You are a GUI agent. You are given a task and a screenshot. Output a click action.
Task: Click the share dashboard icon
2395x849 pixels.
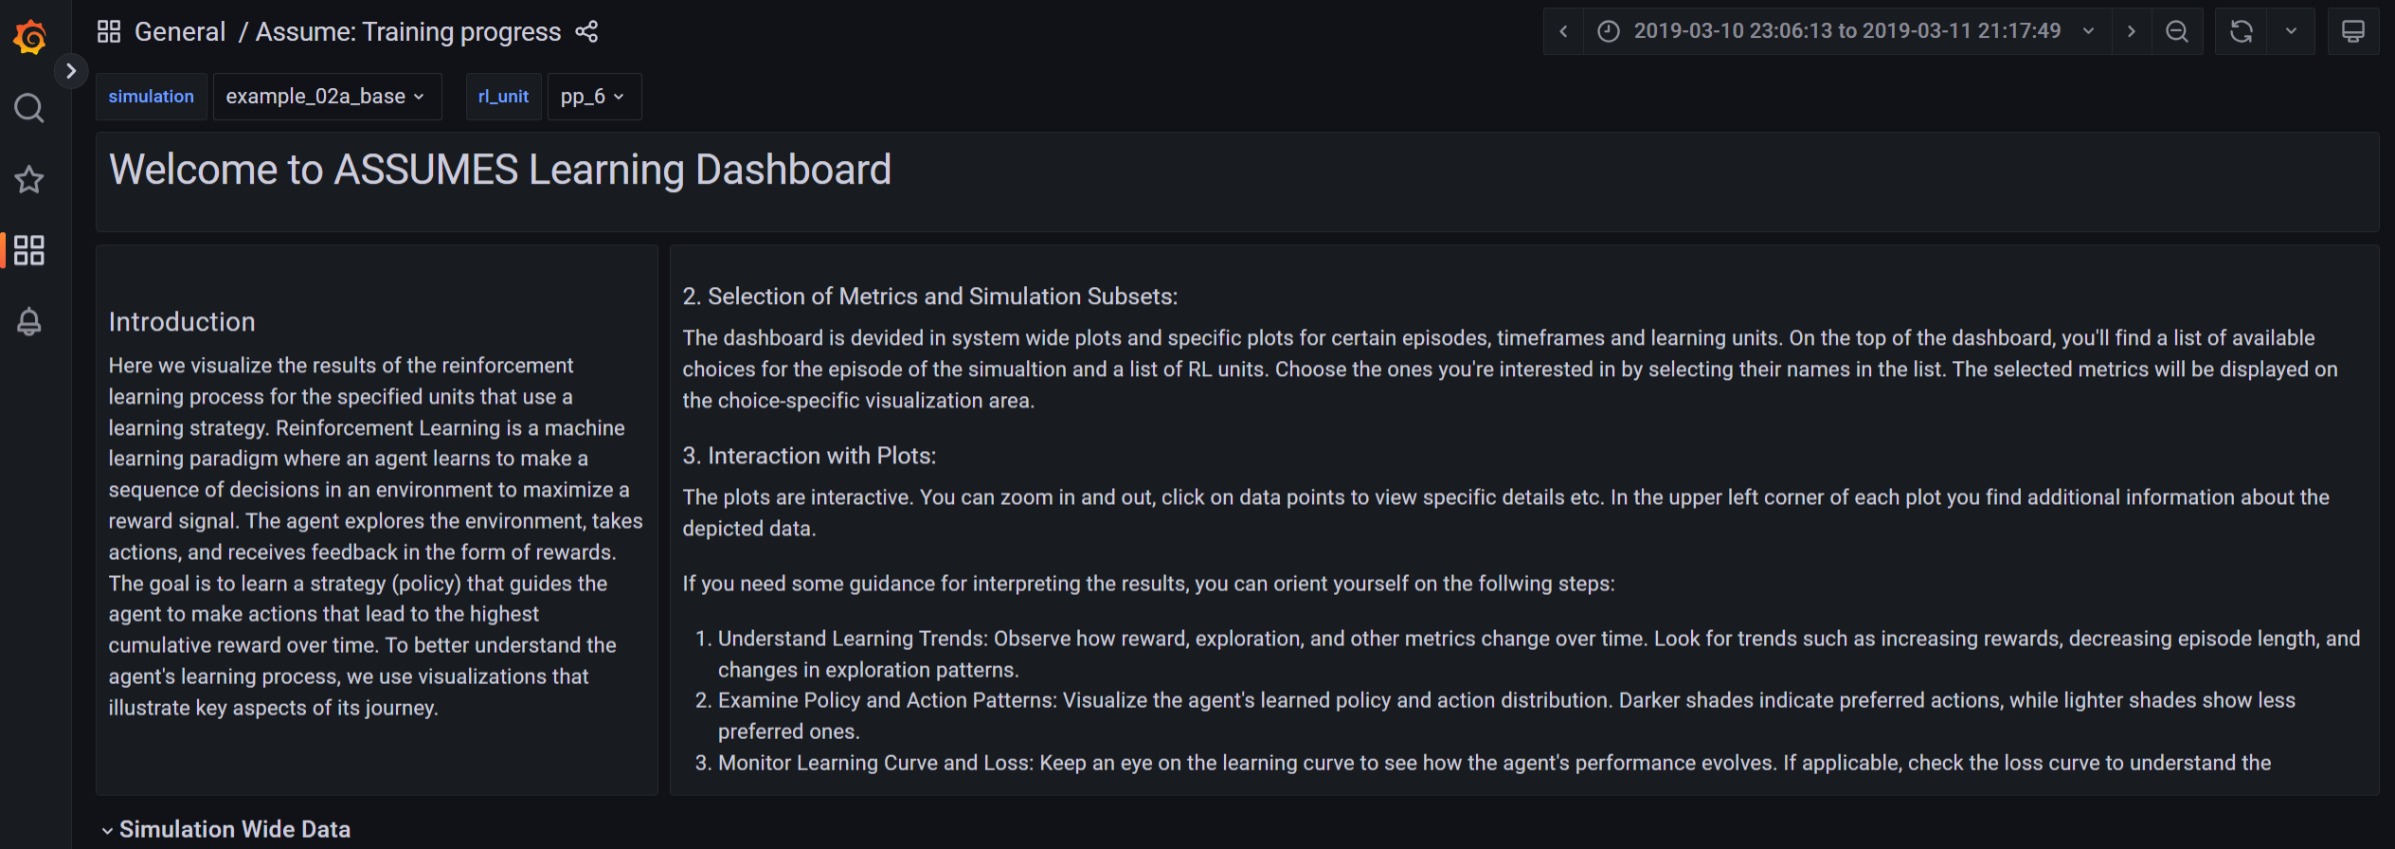click(587, 32)
